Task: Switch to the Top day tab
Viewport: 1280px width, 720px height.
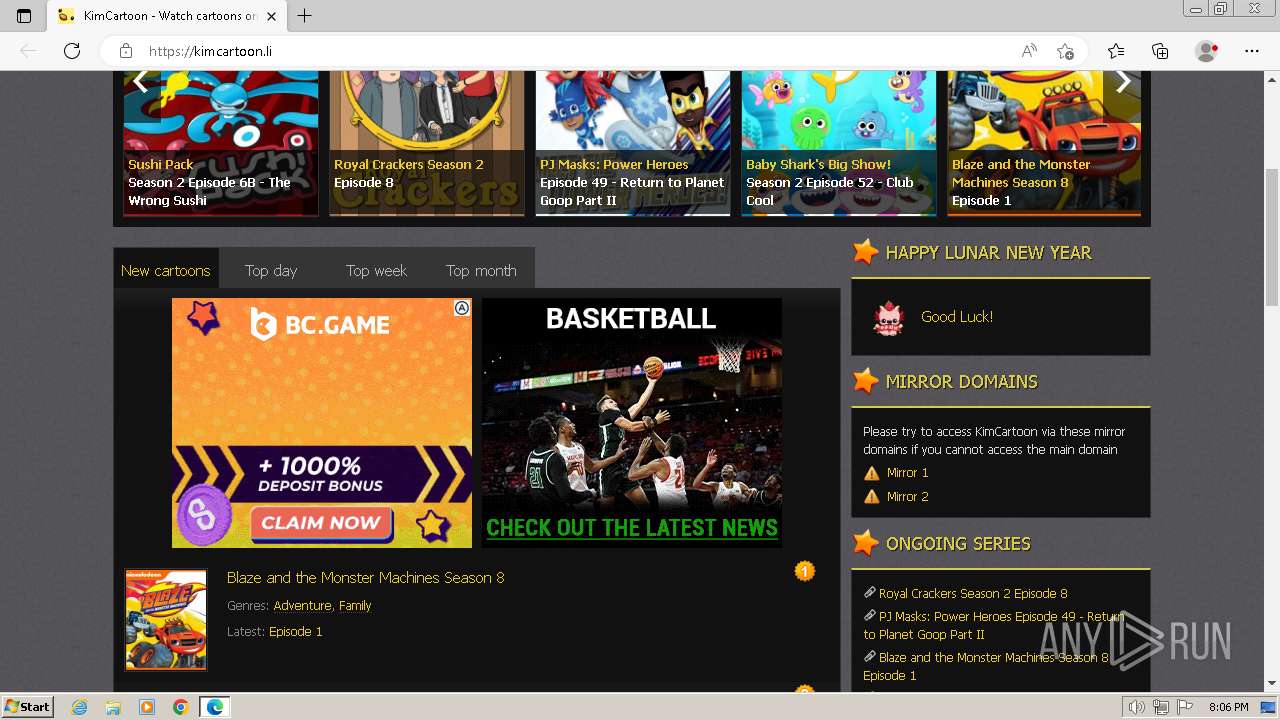Action: point(271,270)
